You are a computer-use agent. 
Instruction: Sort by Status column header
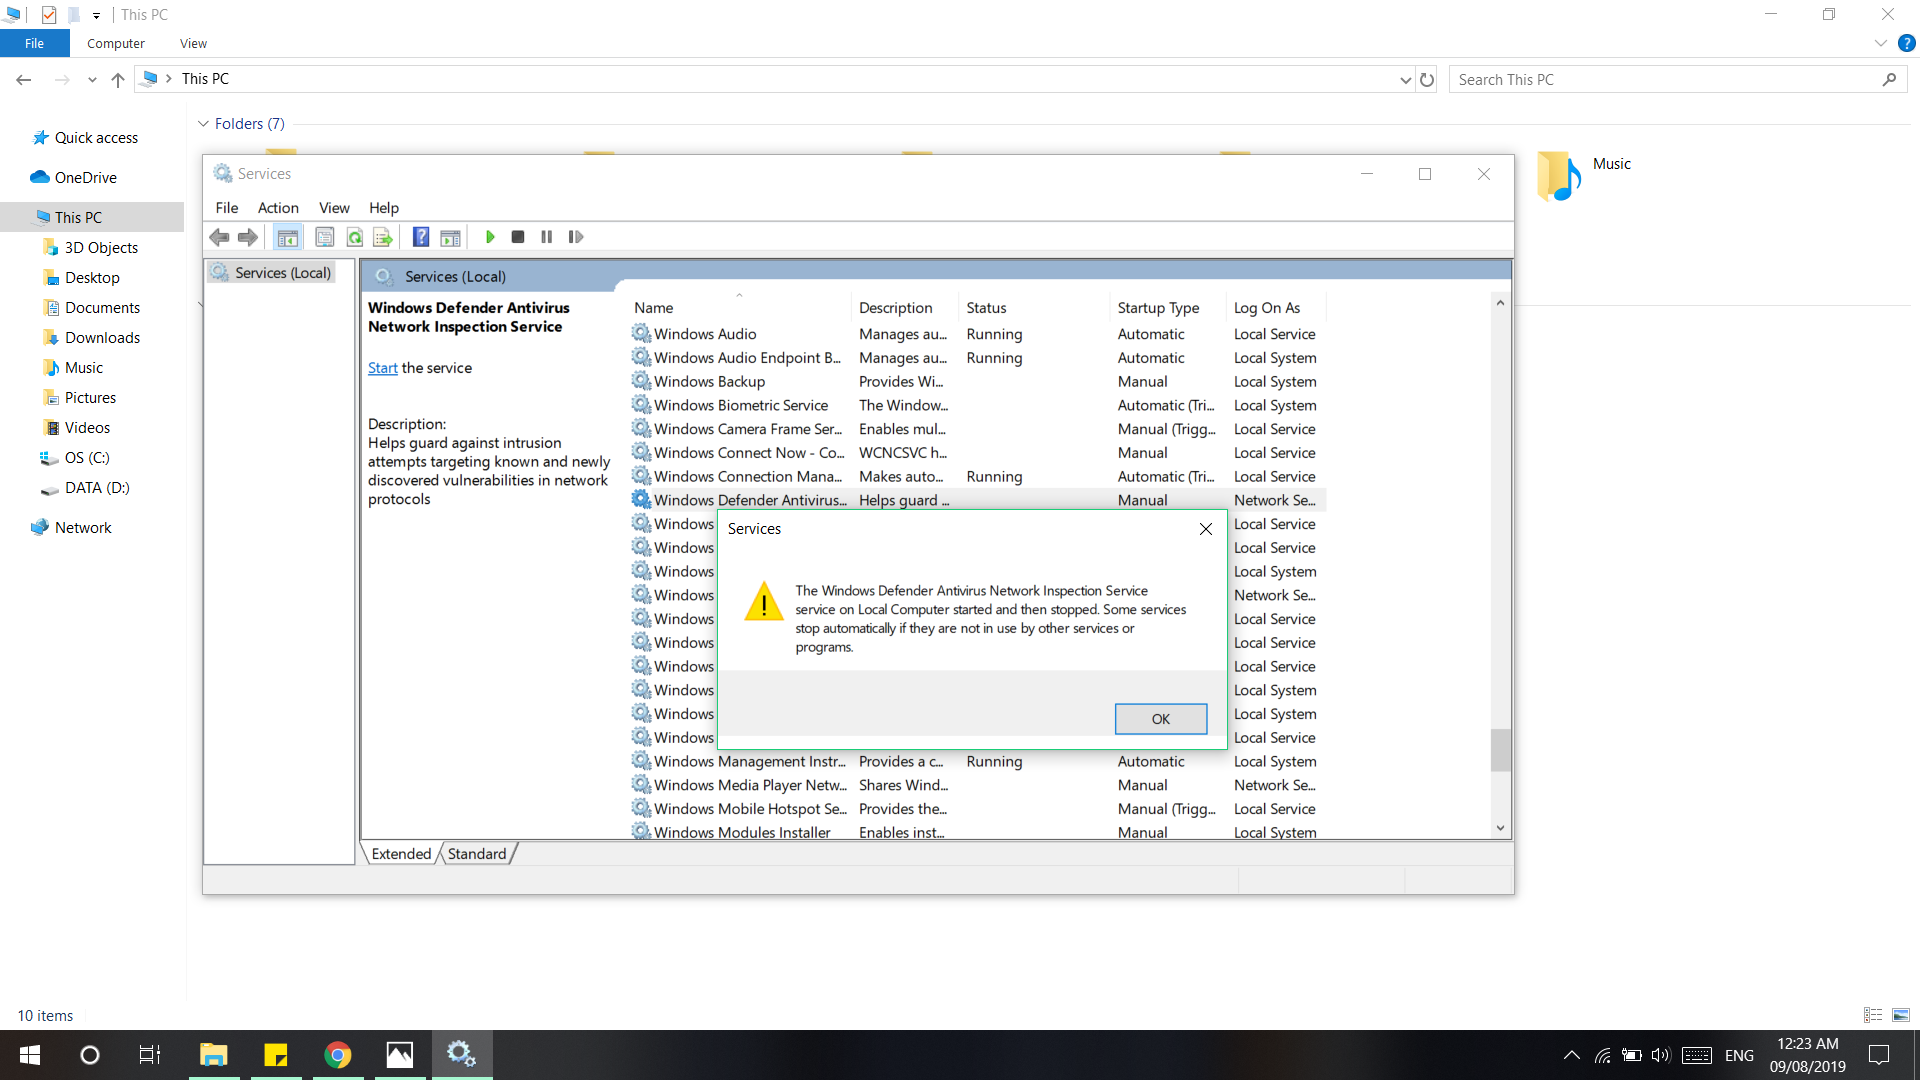tap(1034, 308)
